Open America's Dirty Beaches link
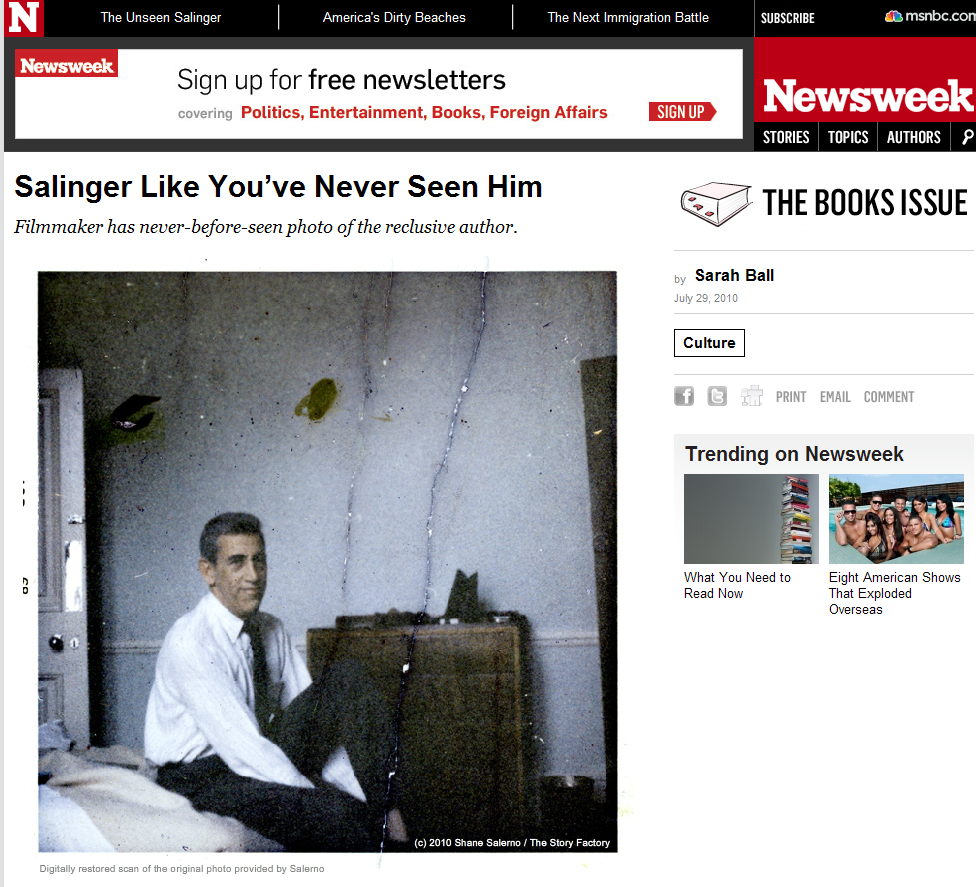 394,17
